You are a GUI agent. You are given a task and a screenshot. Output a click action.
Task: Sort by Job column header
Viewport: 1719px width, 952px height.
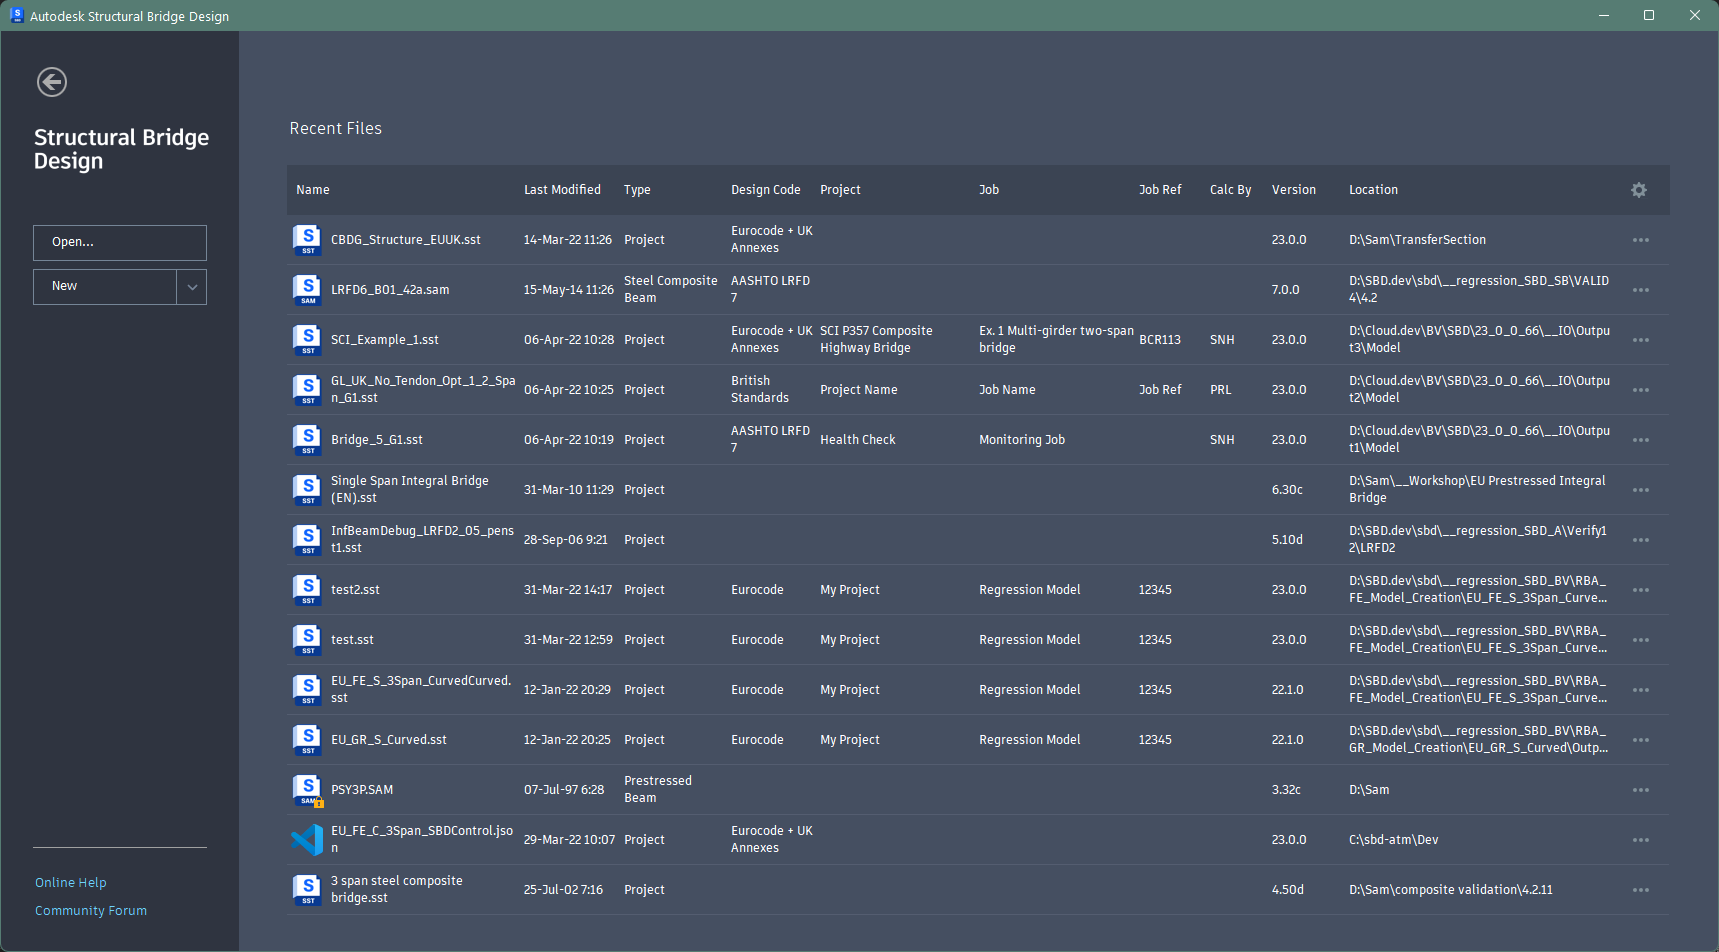[989, 190]
